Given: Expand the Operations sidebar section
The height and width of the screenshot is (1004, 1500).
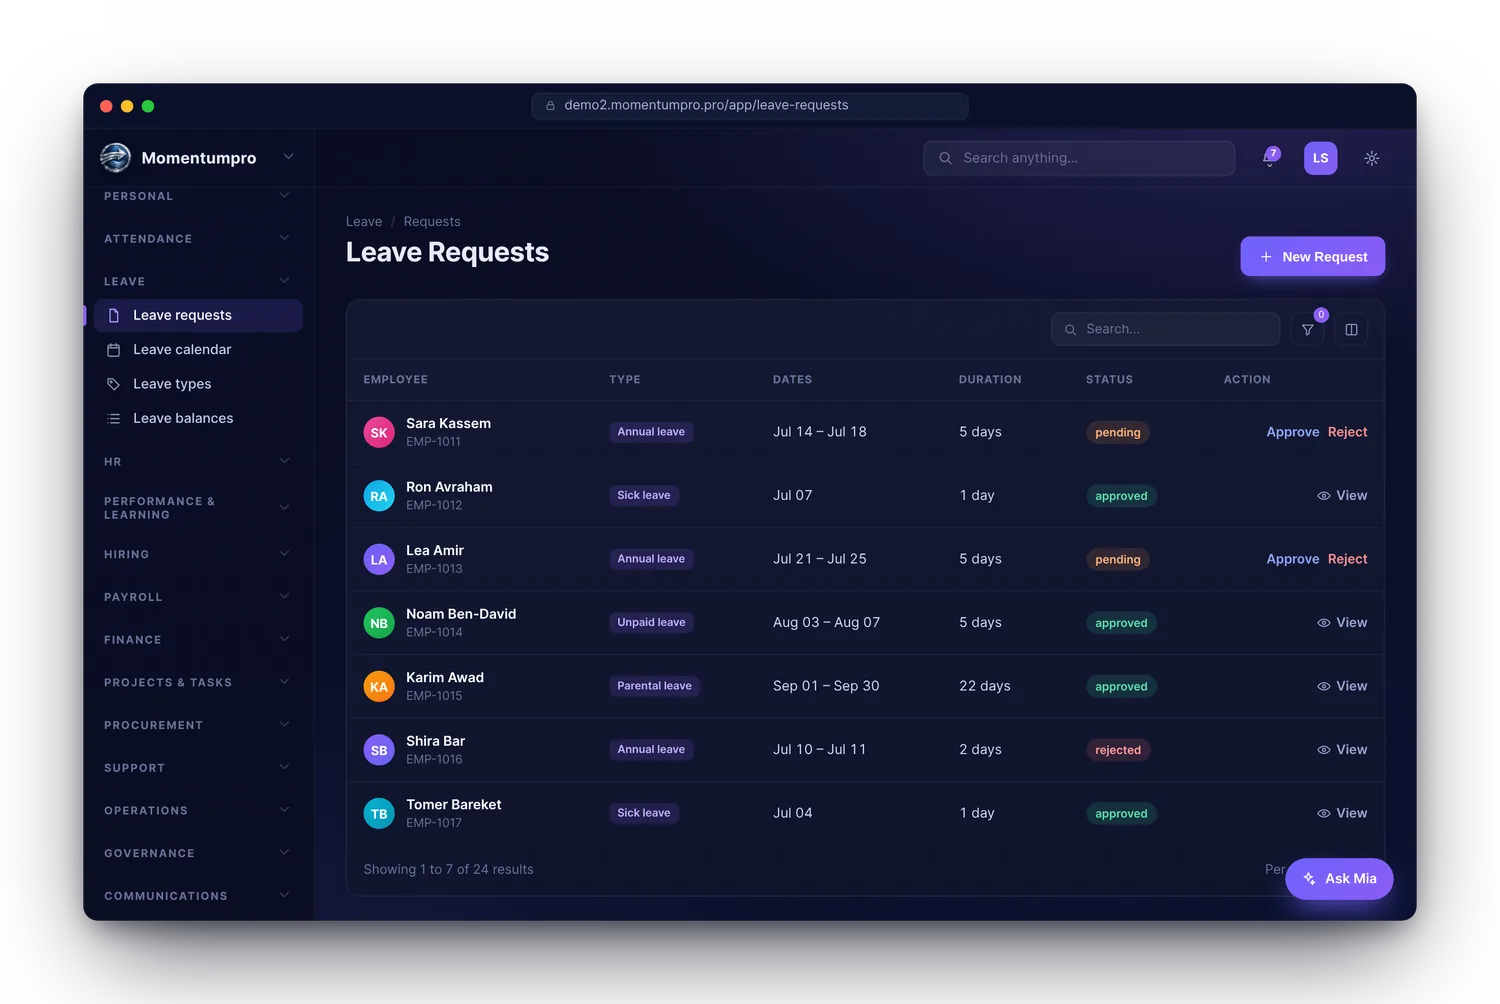Looking at the screenshot, I should [x=284, y=810].
